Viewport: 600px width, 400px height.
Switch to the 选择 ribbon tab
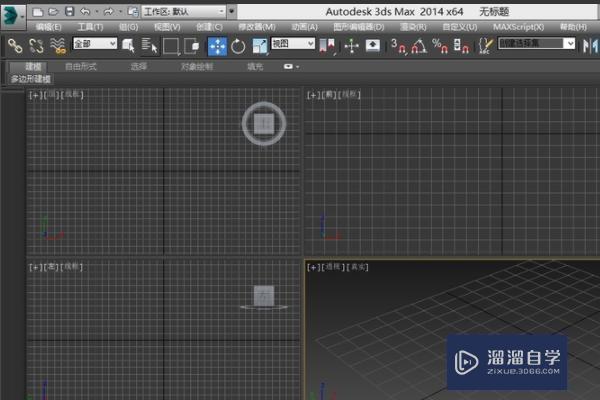pos(139,67)
